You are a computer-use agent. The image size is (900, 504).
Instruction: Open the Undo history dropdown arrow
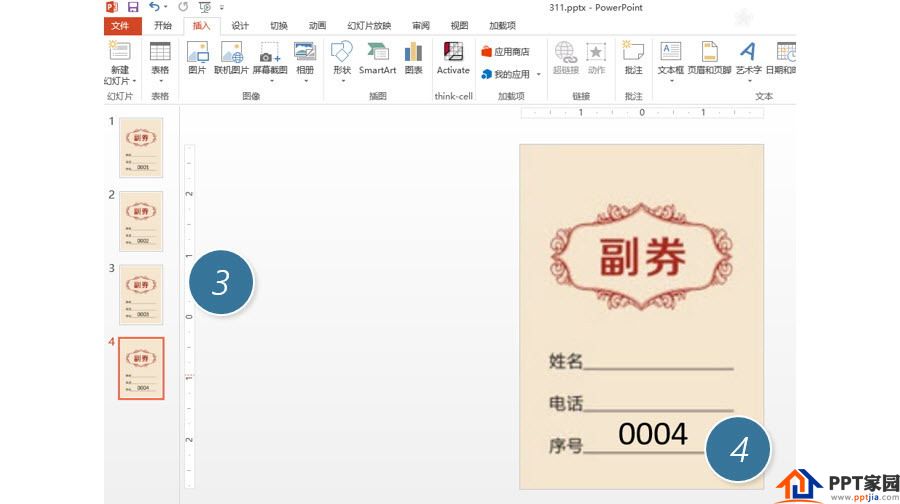point(166,7)
